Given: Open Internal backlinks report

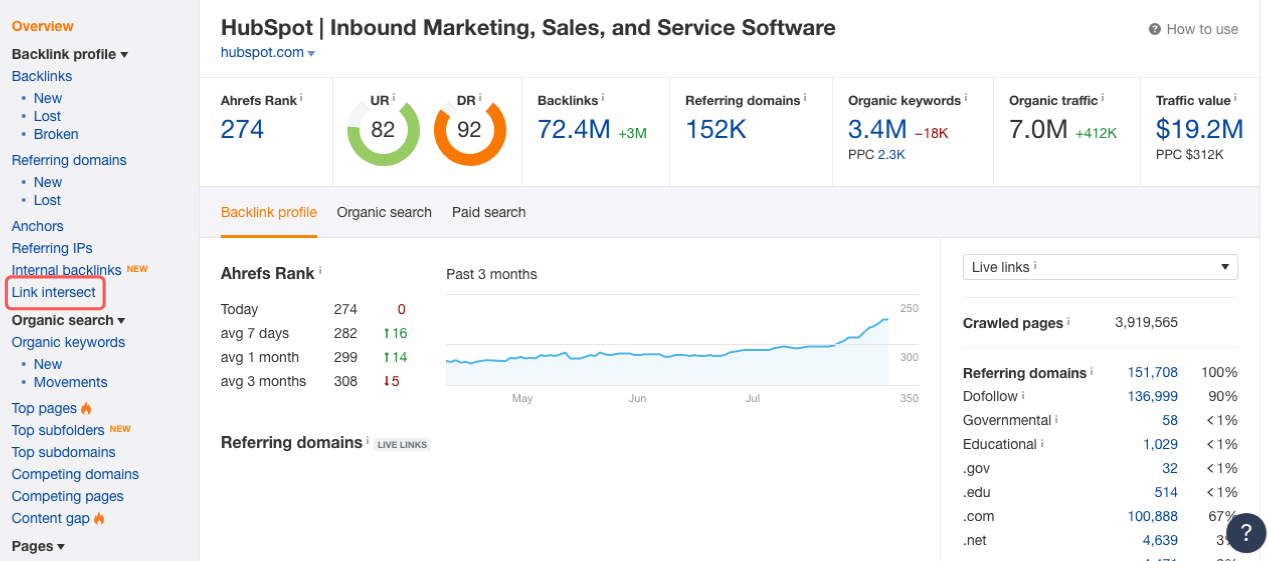Looking at the screenshot, I should pos(67,270).
